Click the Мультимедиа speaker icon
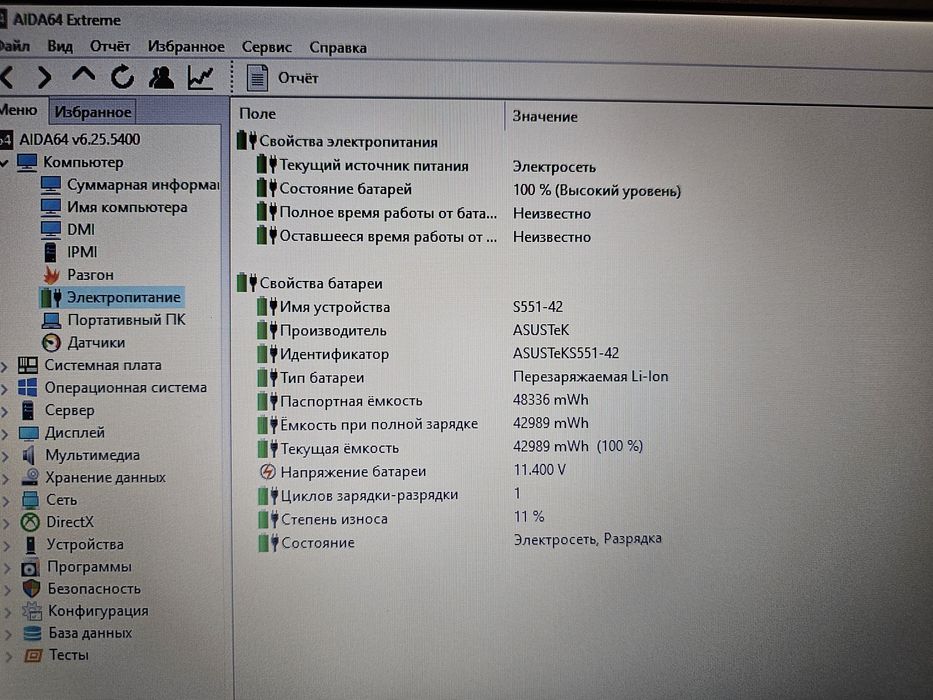This screenshot has height=700, width=933. click(29, 455)
